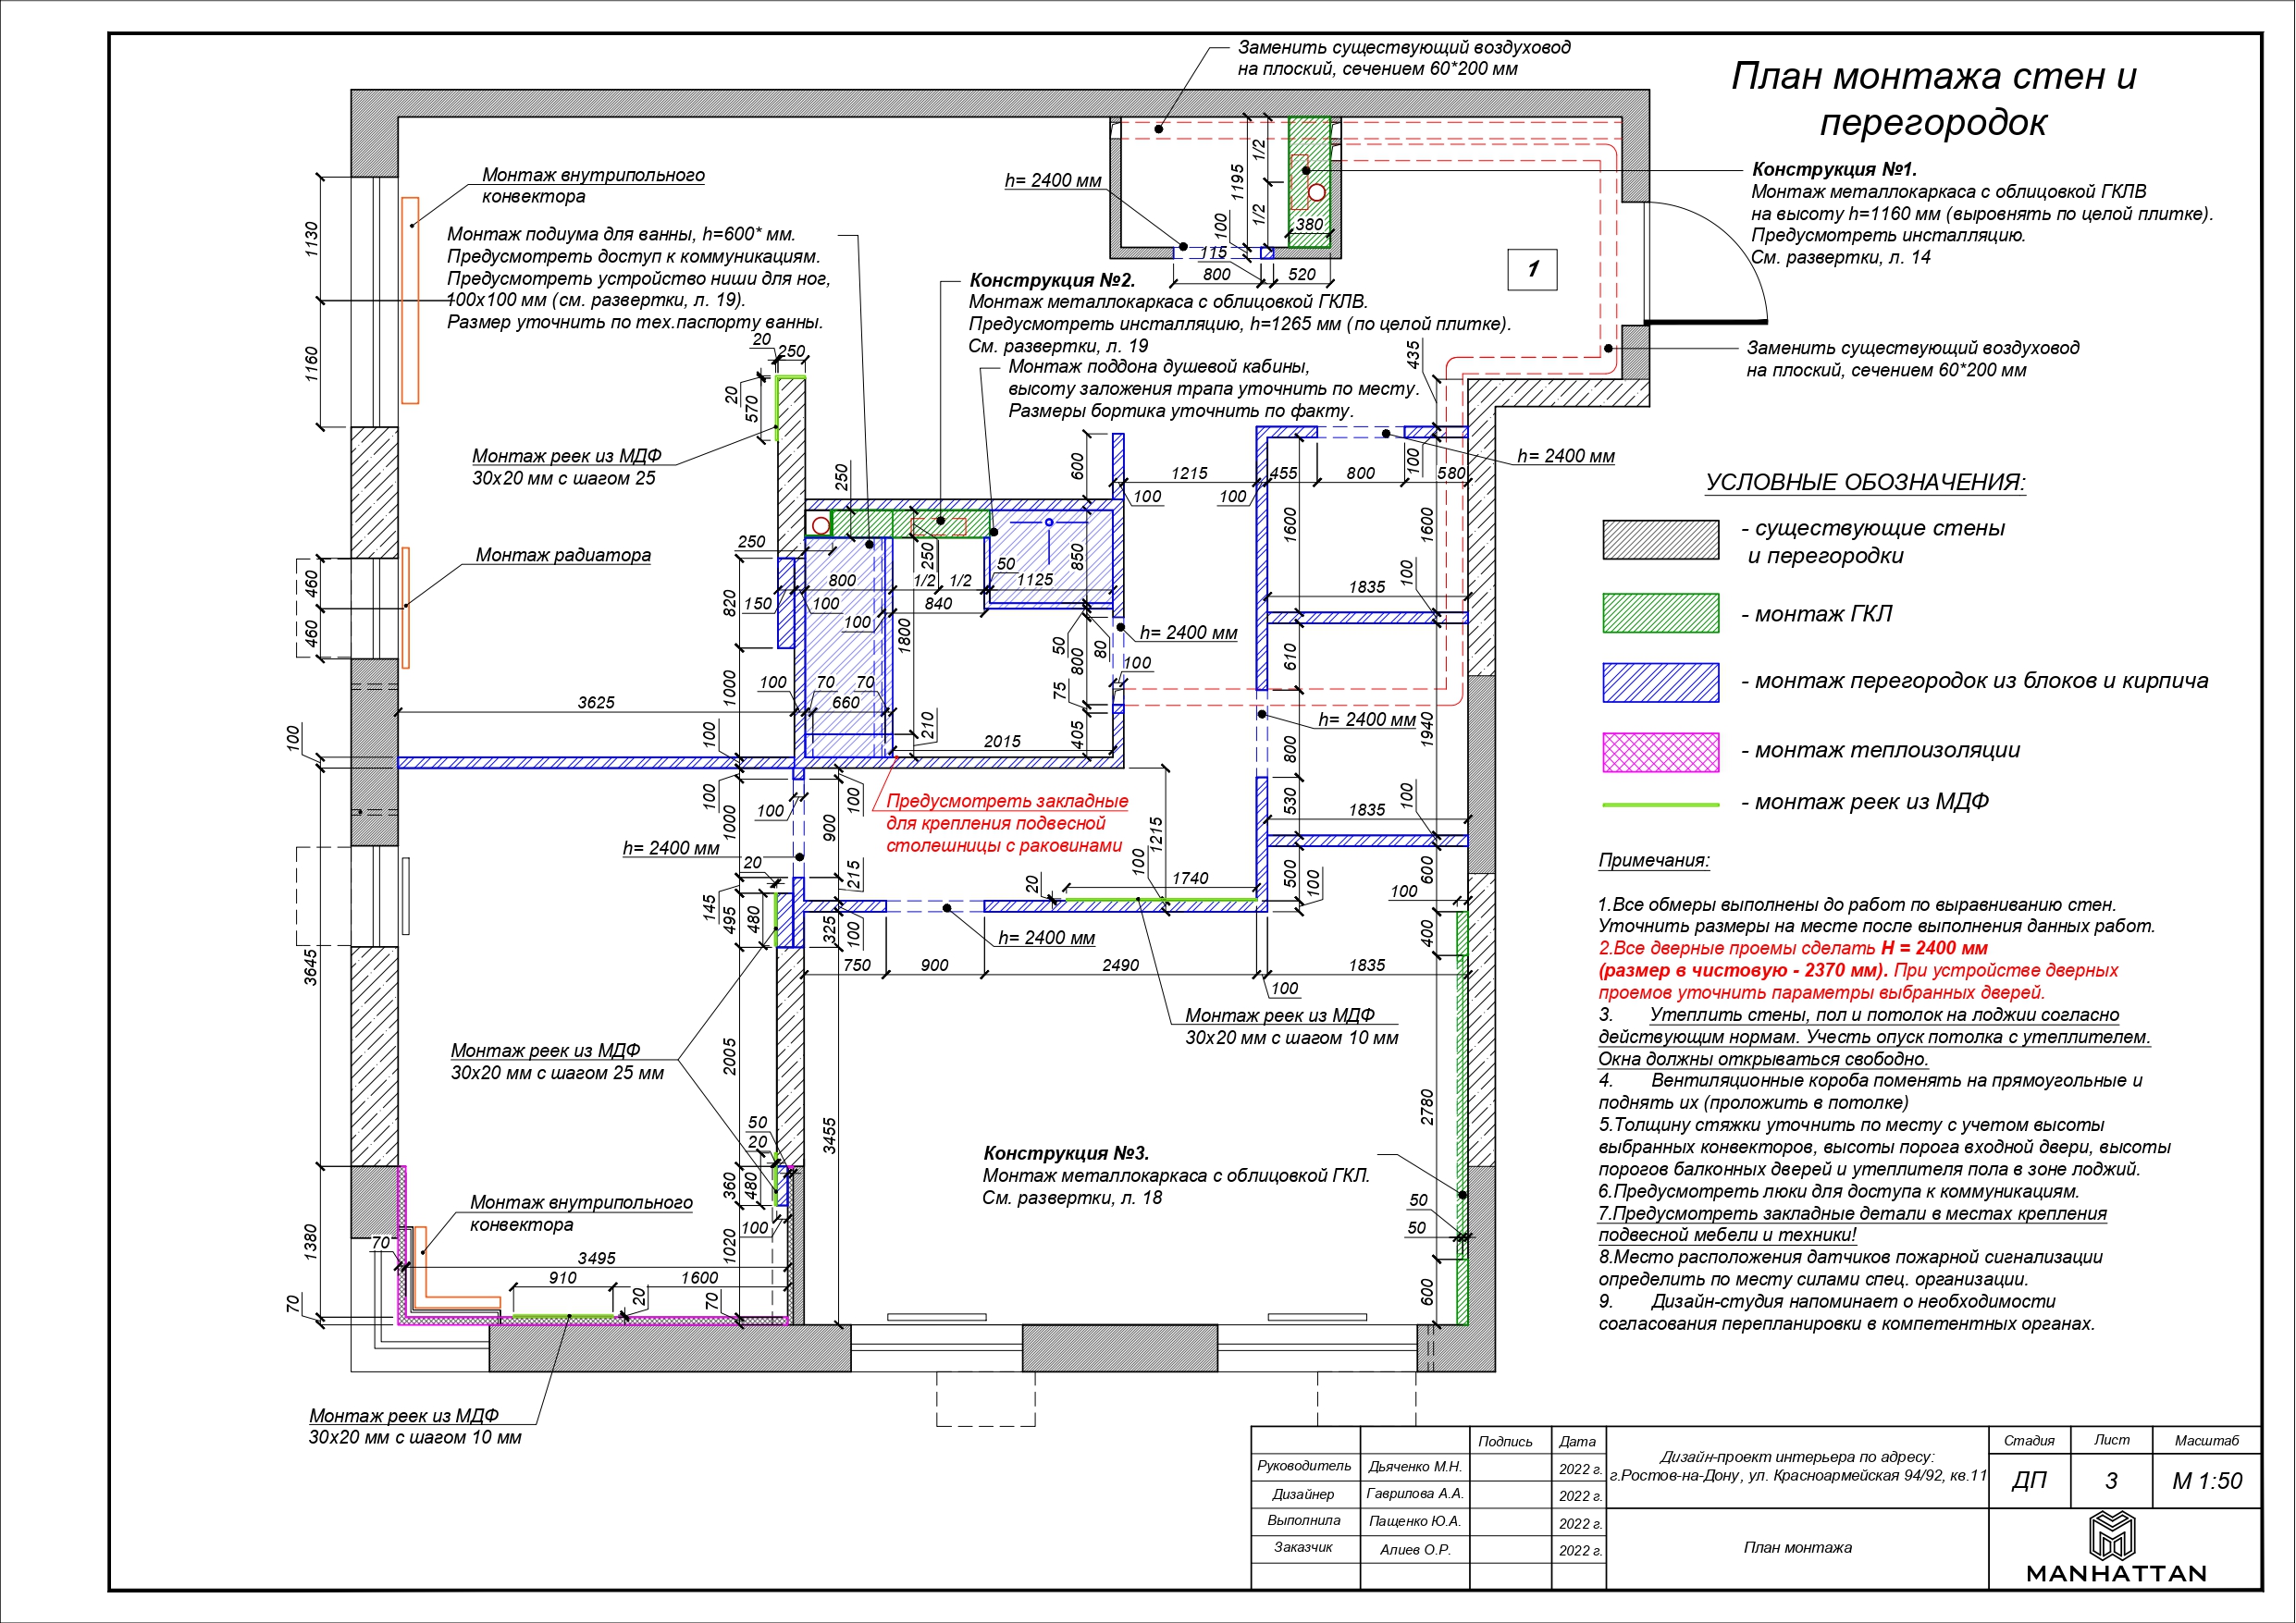Screen dimensions: 2296x1623
Task: Click the orange radiator symbol on the left wall
Action: coord(406,607)
